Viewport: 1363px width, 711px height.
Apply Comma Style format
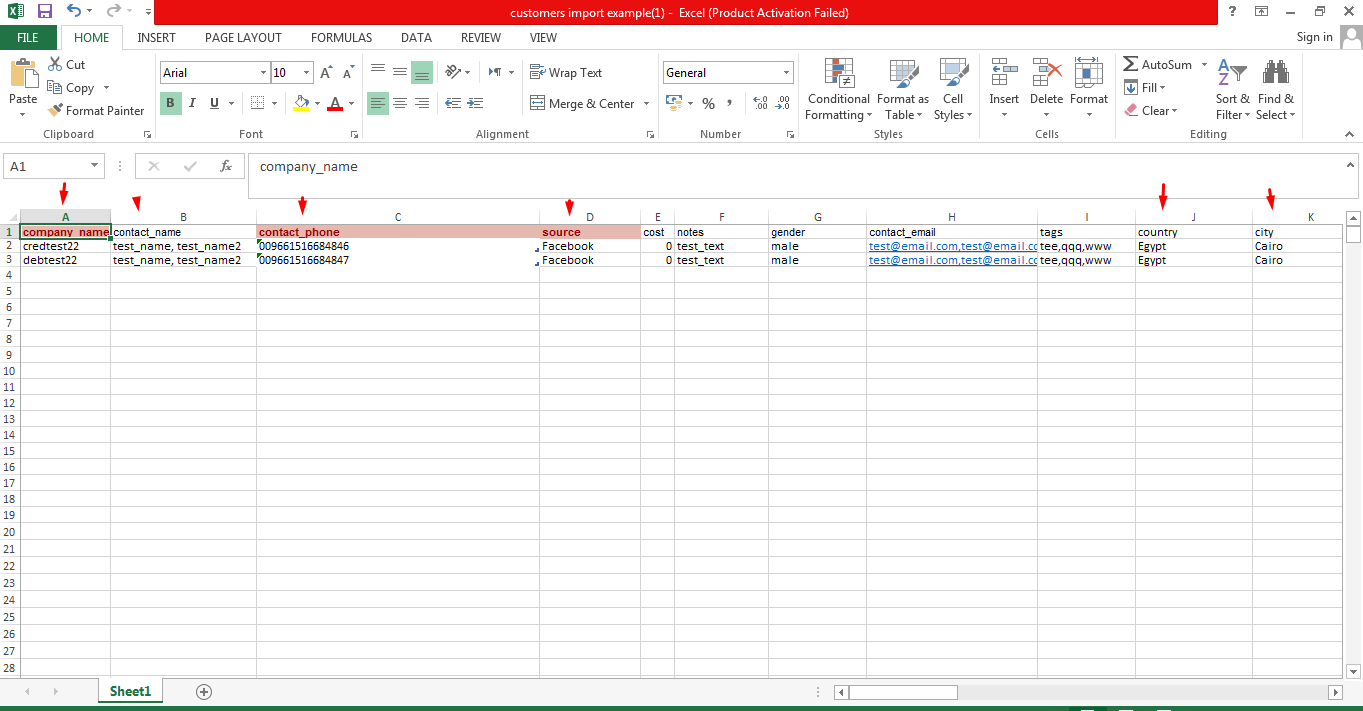[x=729, y=103]
